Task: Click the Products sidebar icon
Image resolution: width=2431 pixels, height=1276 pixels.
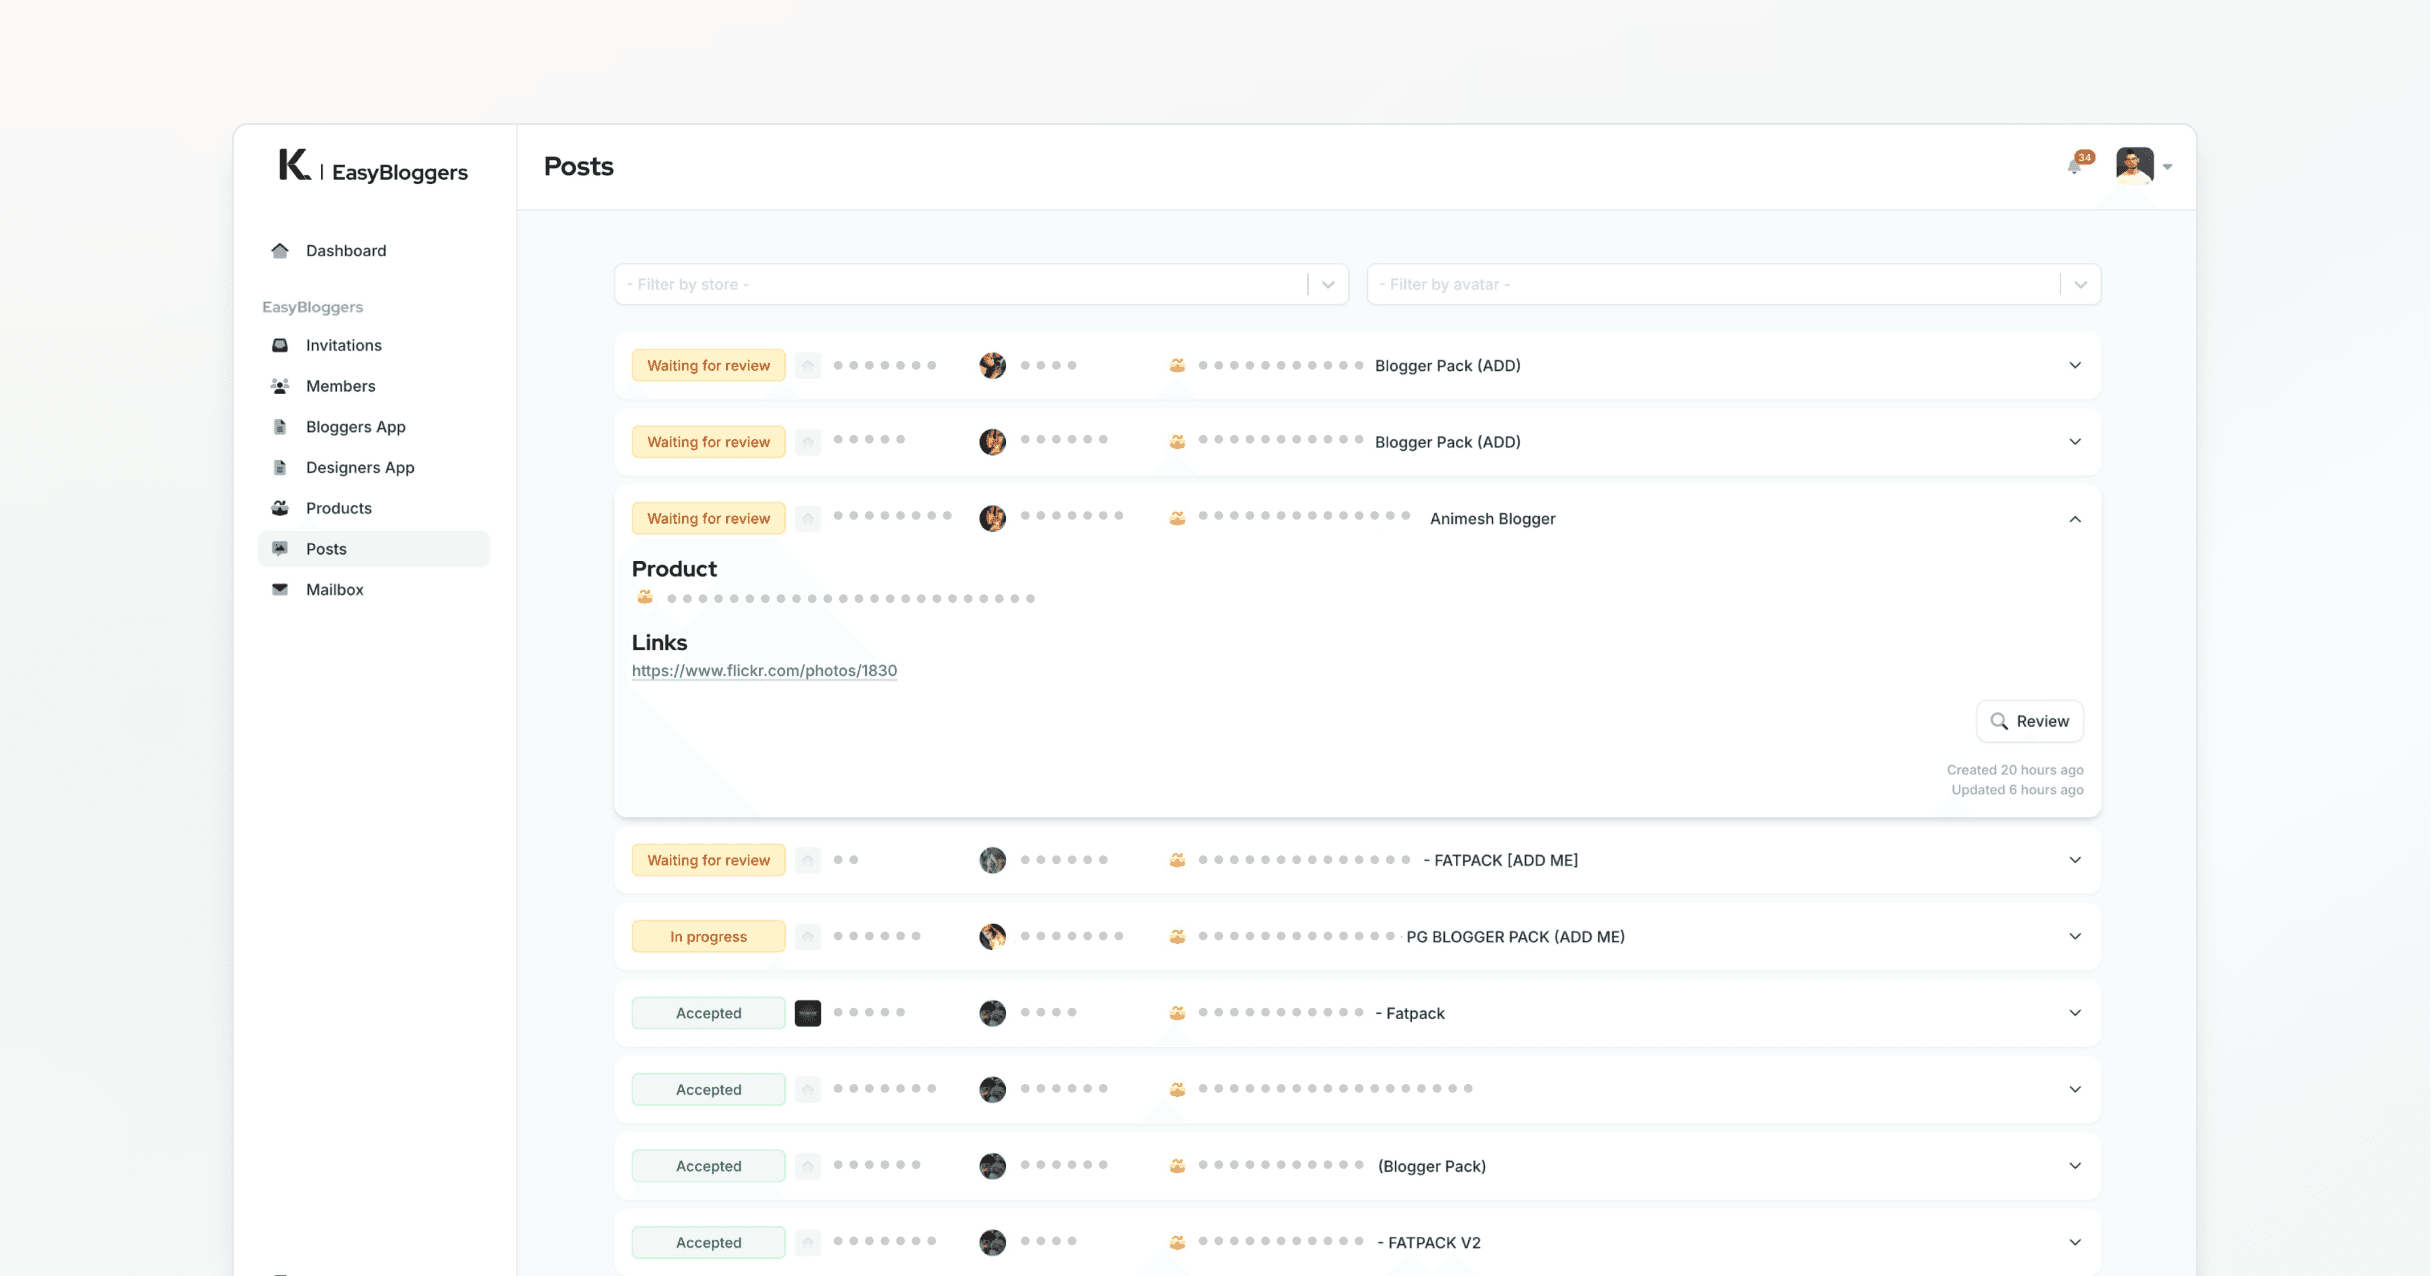Action: tap(280, 508)
